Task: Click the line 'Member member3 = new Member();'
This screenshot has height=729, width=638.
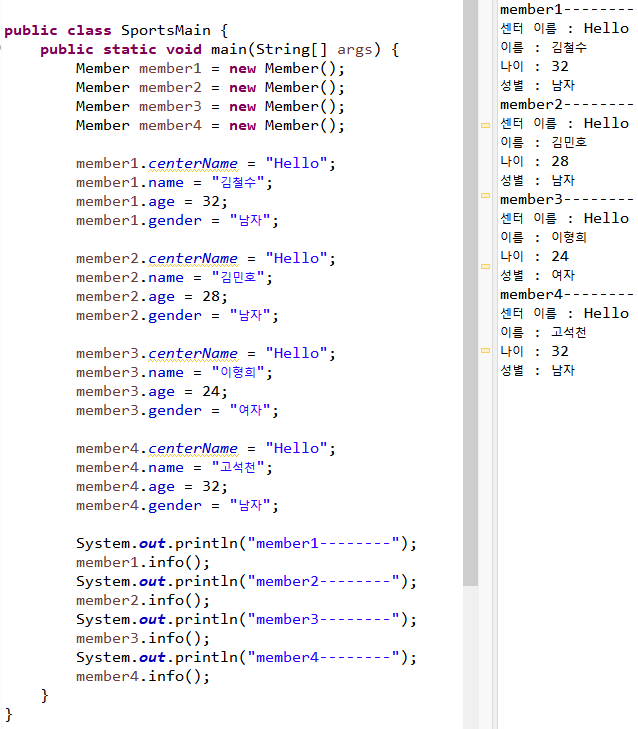Action: coord(210,107)
